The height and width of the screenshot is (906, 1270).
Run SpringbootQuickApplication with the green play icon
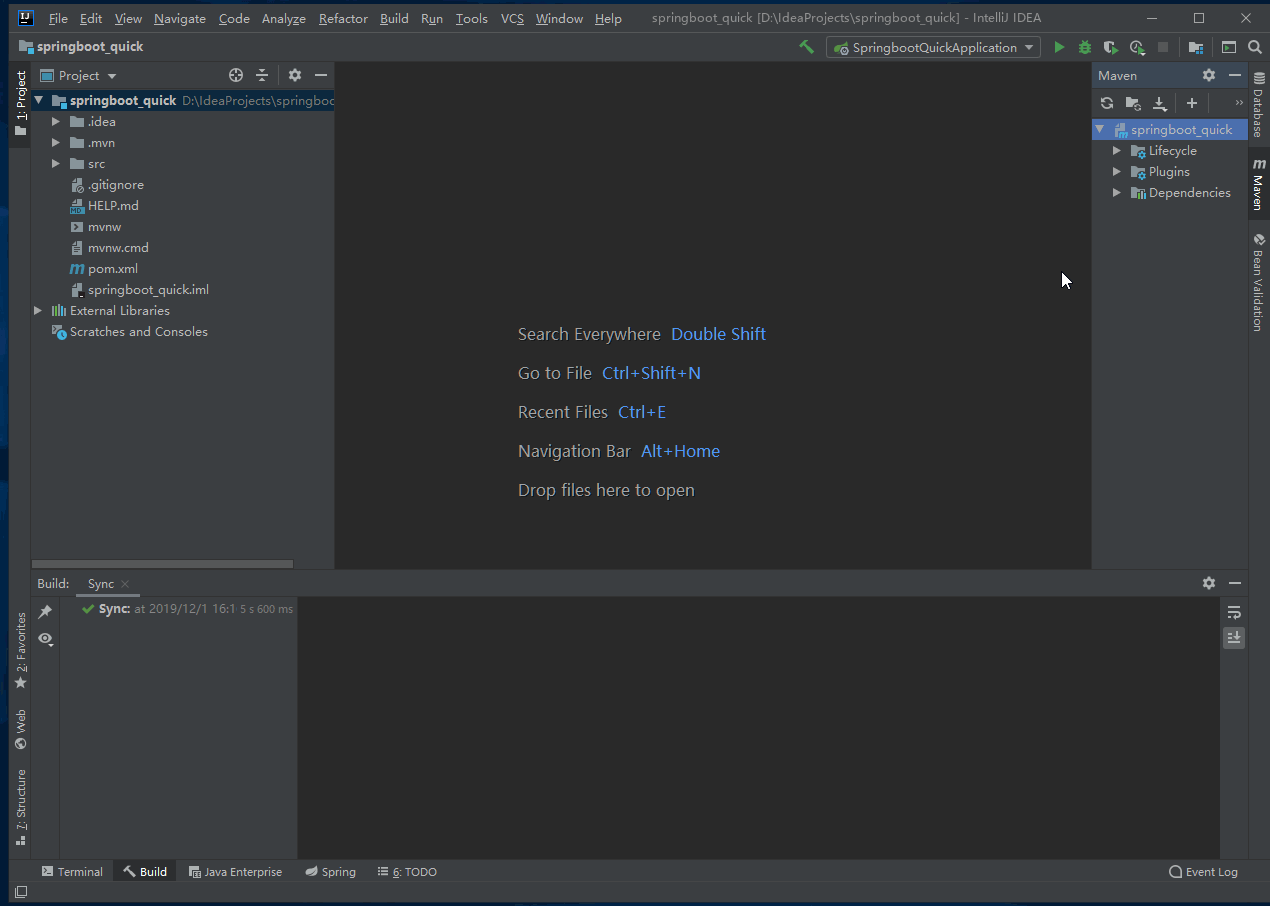point(1059,47)
